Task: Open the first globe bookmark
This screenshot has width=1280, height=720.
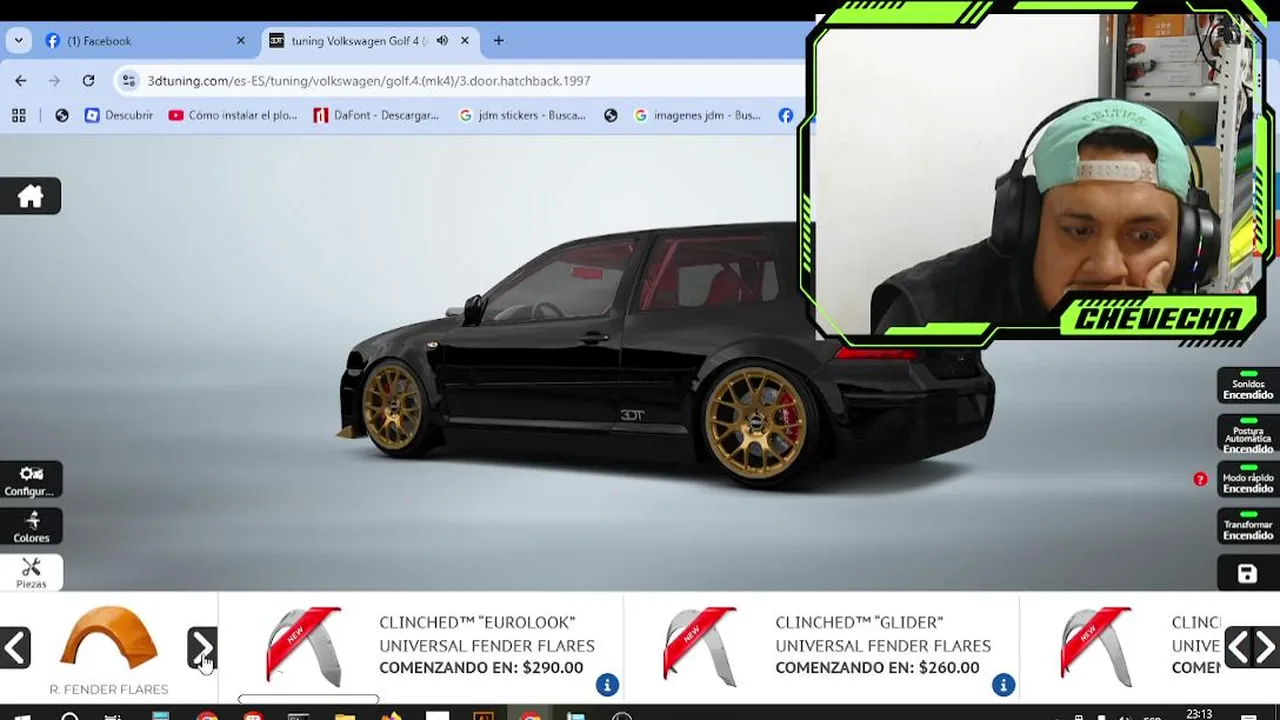Action: 62,115
